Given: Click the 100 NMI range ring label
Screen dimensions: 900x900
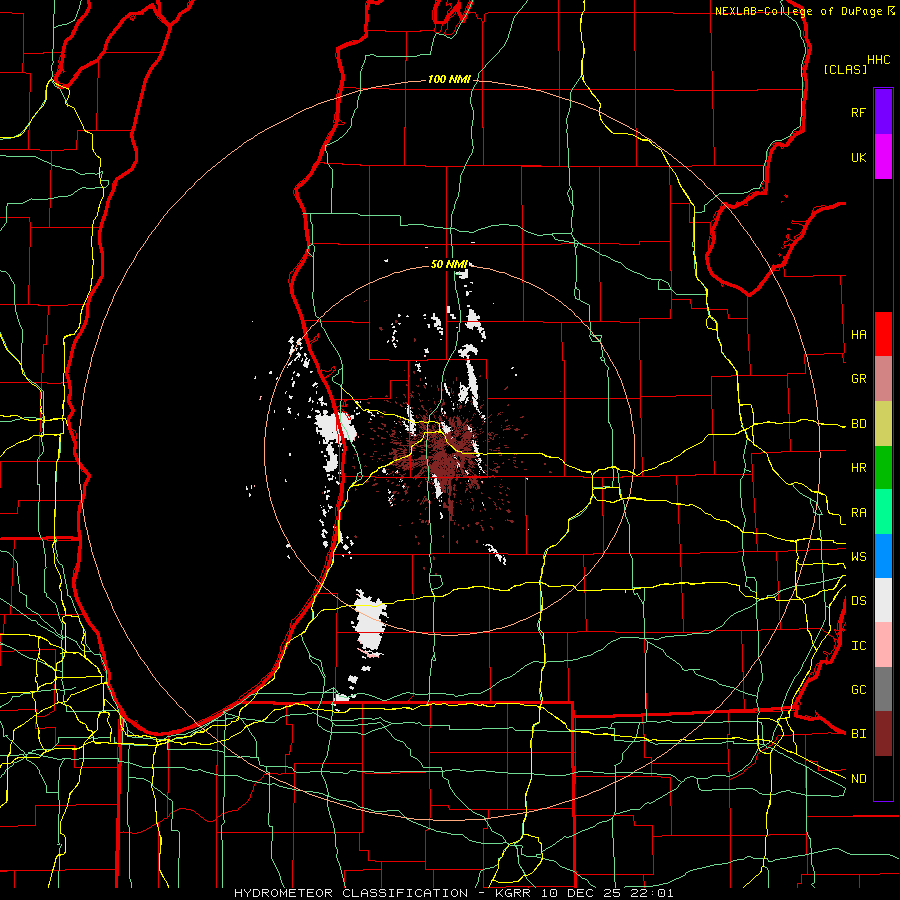Looking at the screenshot, I should 449,79.
